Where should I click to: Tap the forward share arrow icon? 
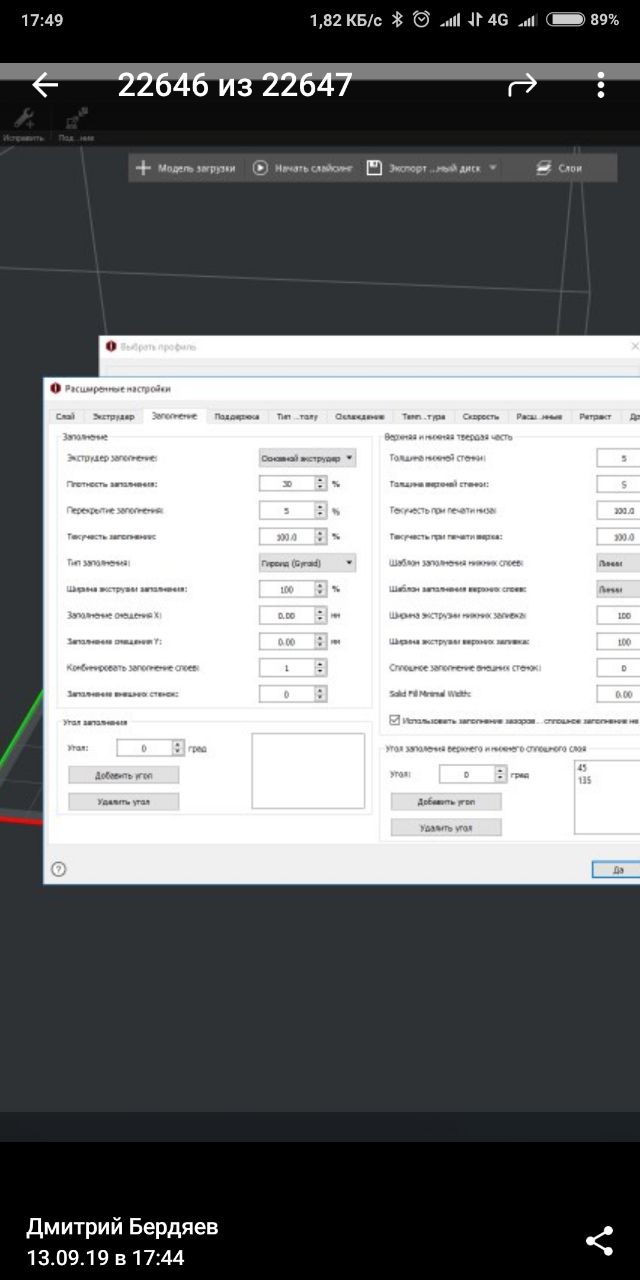(522, 86)
